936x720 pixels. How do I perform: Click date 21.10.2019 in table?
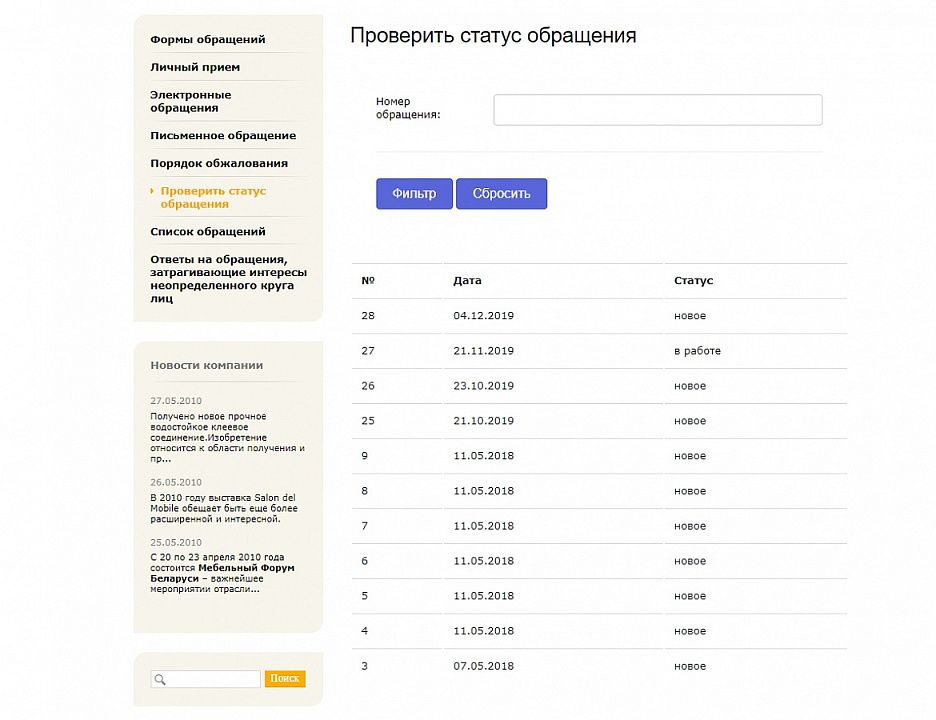pos(484,421)
